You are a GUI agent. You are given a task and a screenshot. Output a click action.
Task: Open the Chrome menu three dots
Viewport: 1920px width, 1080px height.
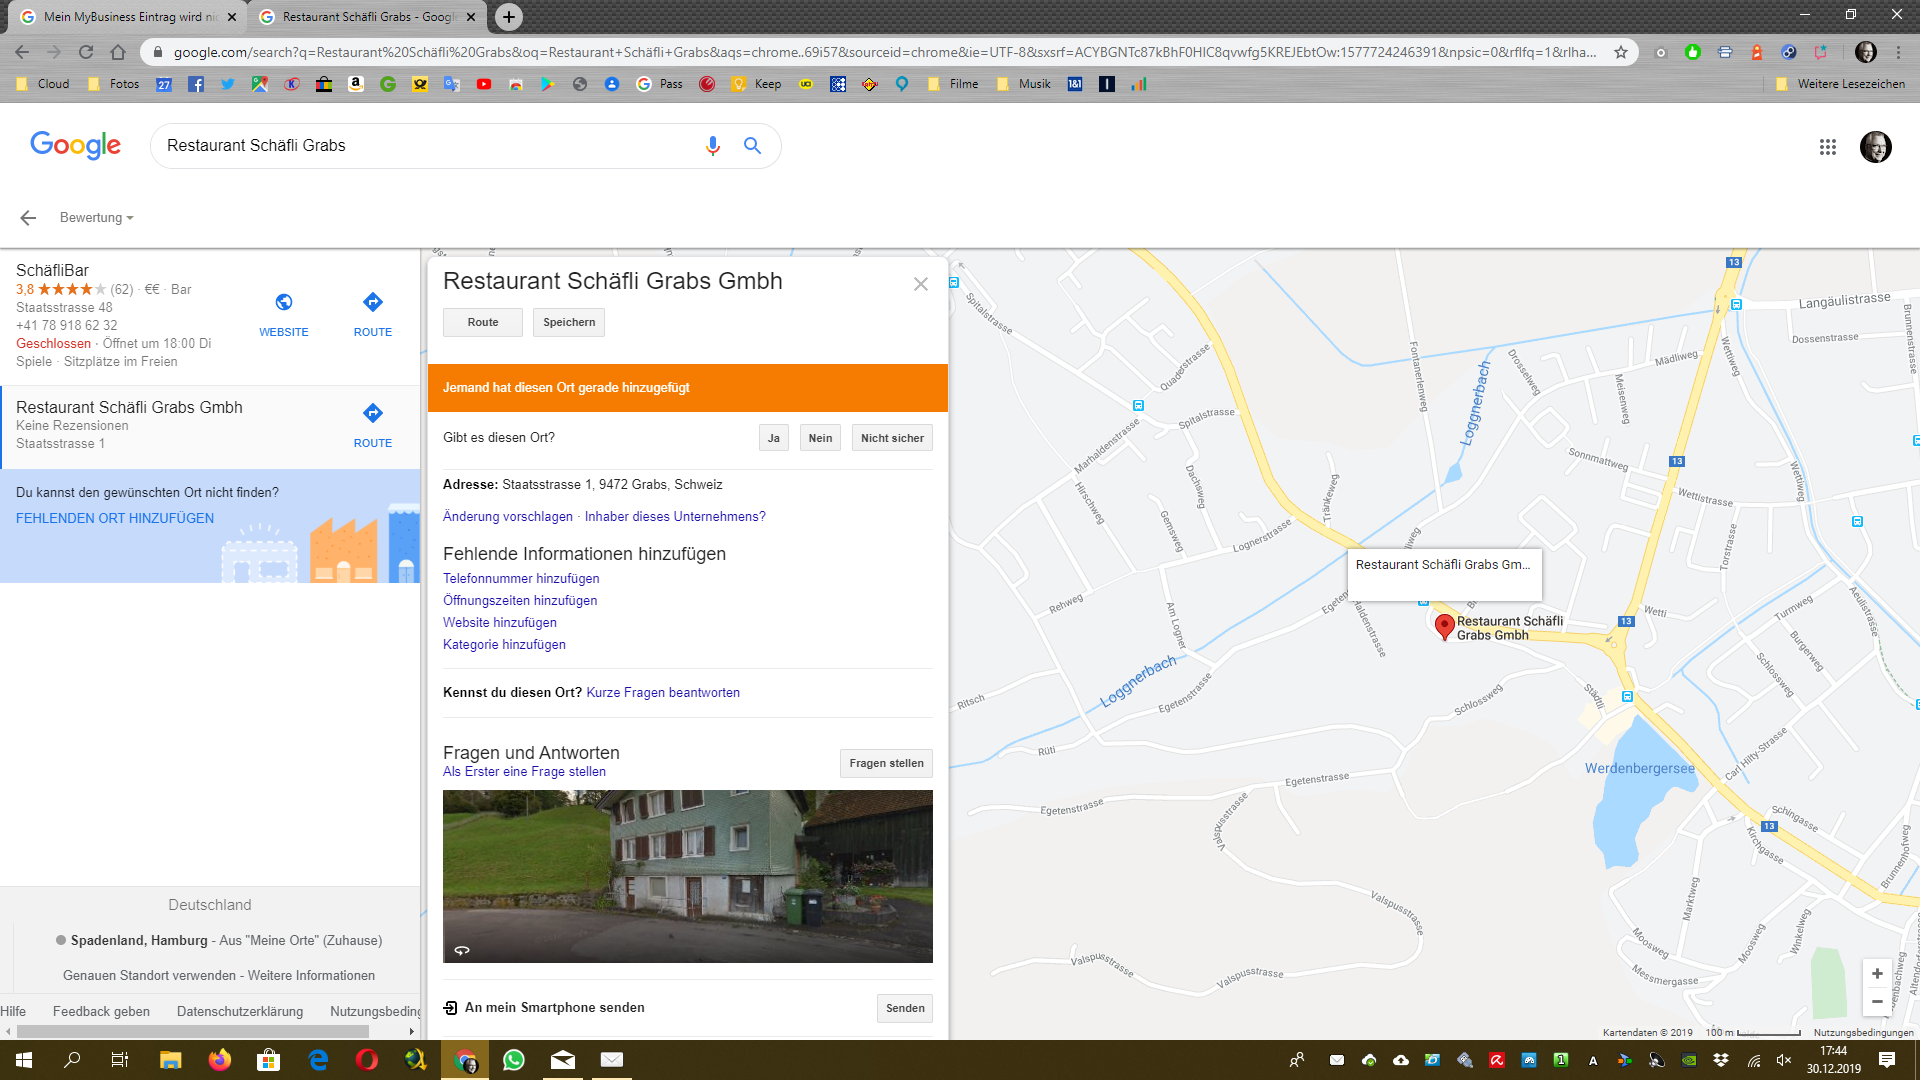coord(1898,52)
